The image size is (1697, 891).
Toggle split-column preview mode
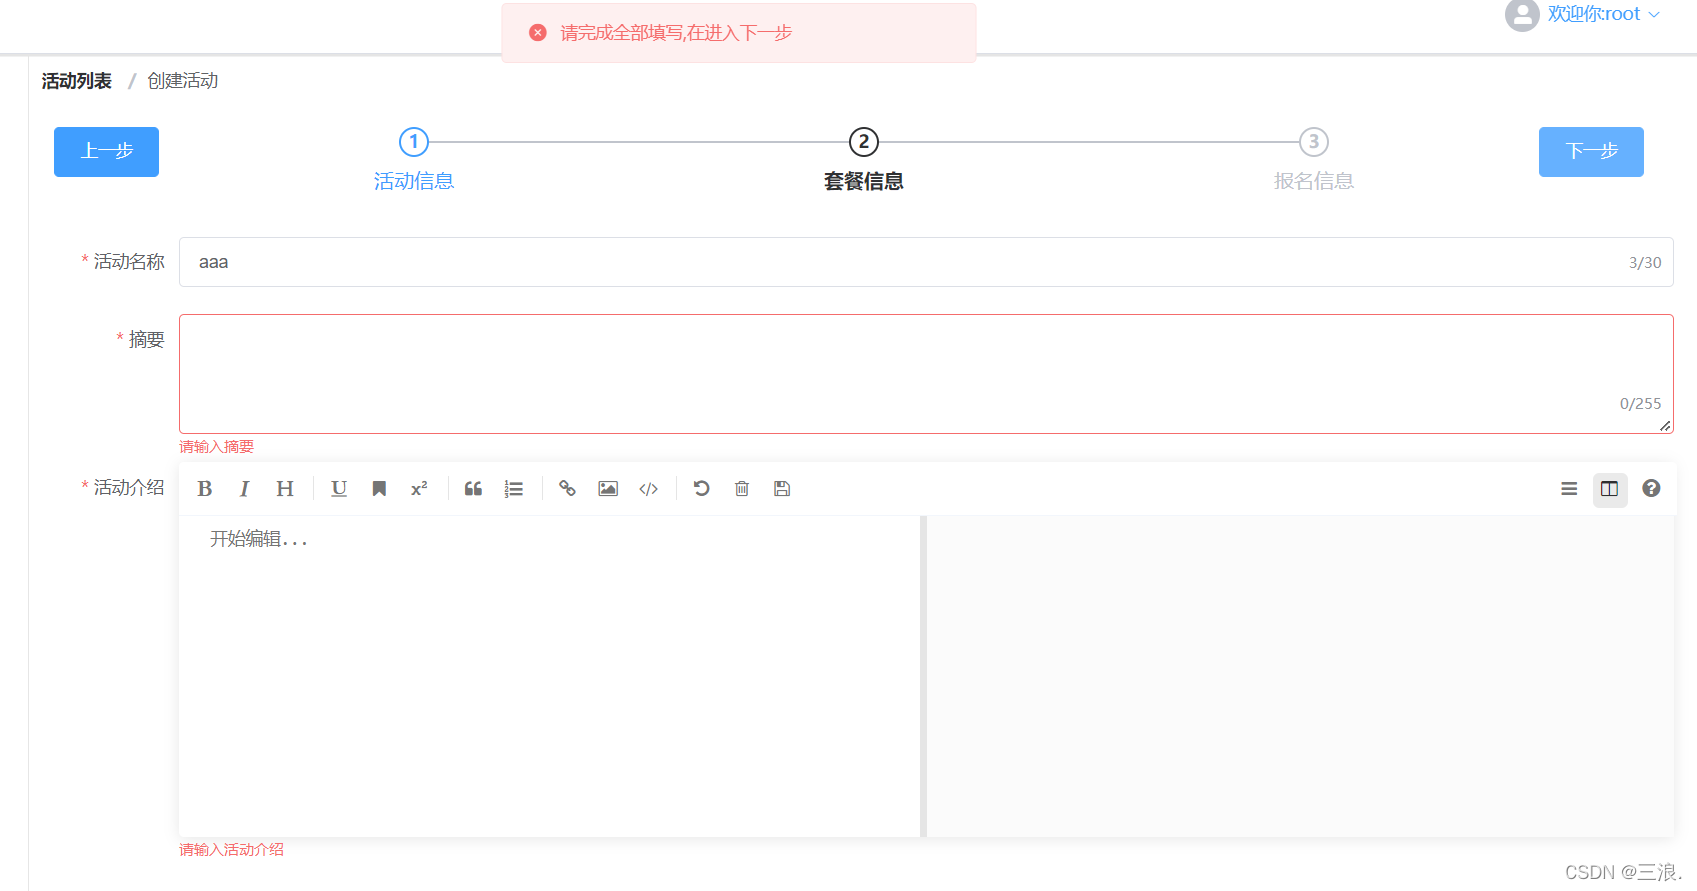point(1610,489)
